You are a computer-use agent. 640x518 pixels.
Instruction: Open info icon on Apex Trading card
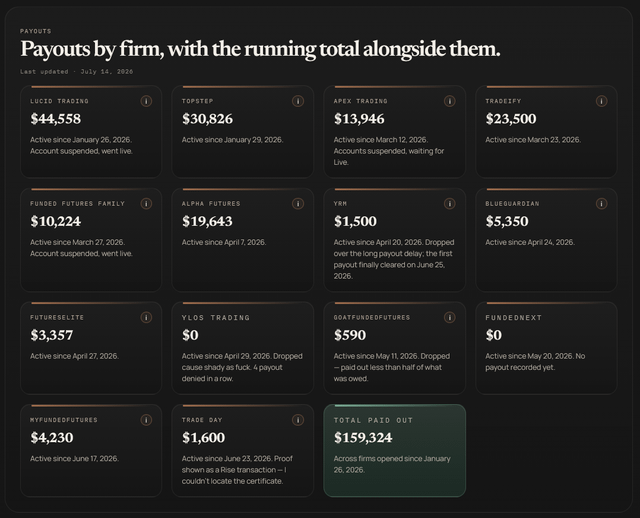pyautogui.click(x=450, y=101)
